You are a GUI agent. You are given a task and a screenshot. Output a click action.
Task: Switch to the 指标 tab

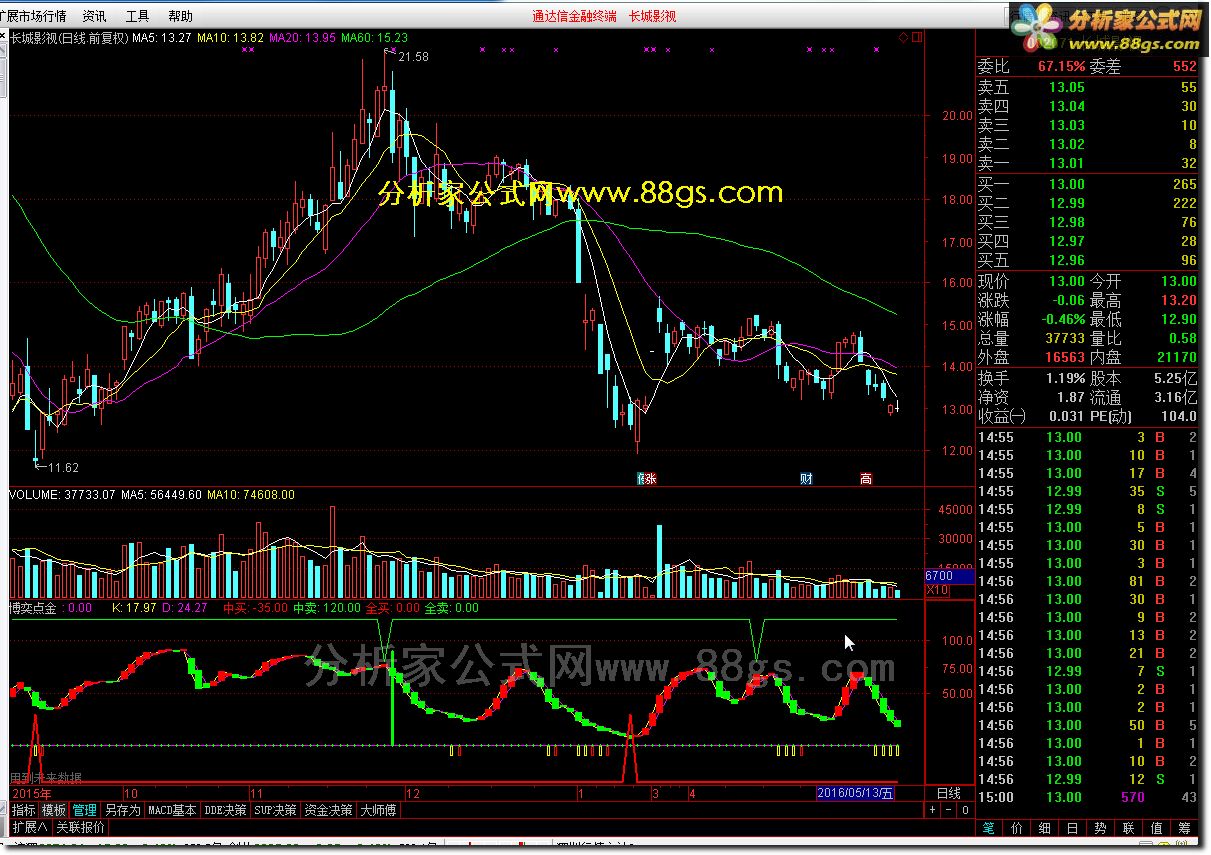coord(24,810)
